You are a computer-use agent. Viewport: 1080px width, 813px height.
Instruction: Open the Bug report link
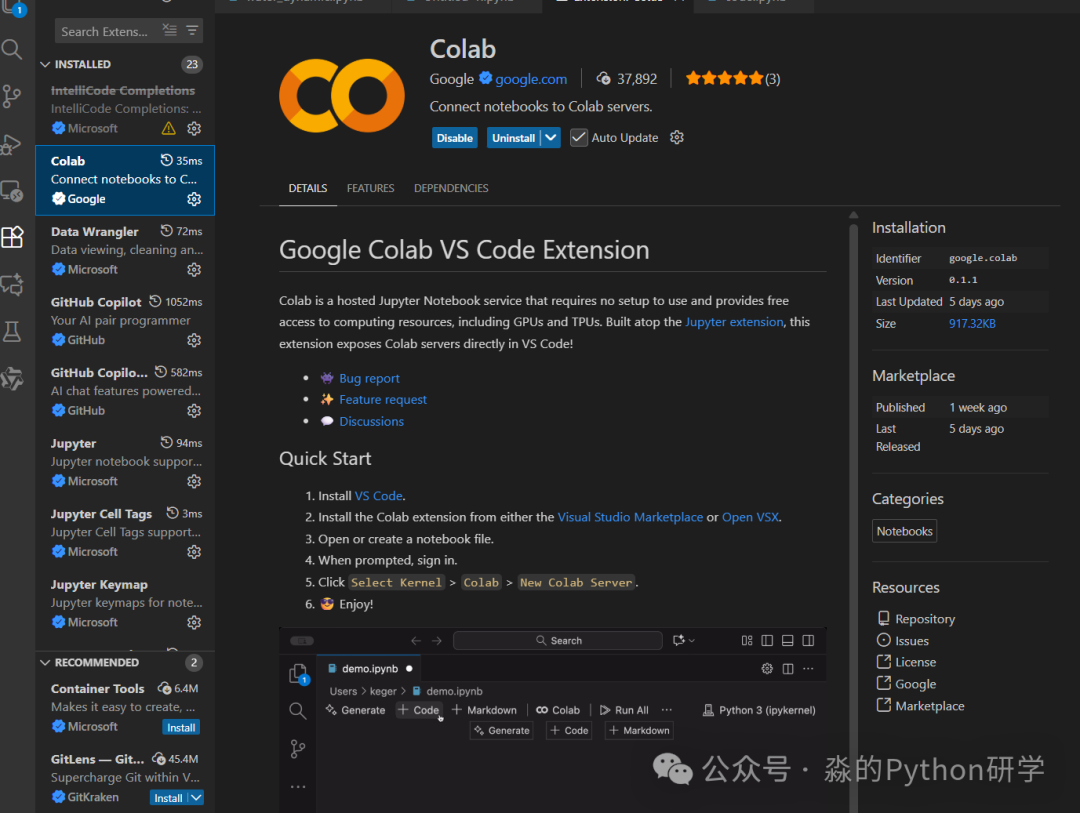369,378
